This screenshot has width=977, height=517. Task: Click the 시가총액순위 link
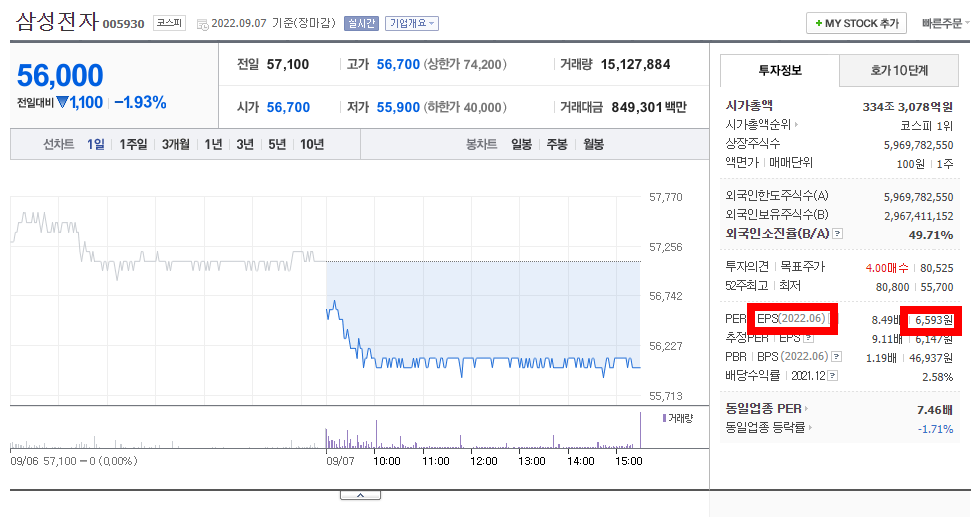[x=758, y=125]
